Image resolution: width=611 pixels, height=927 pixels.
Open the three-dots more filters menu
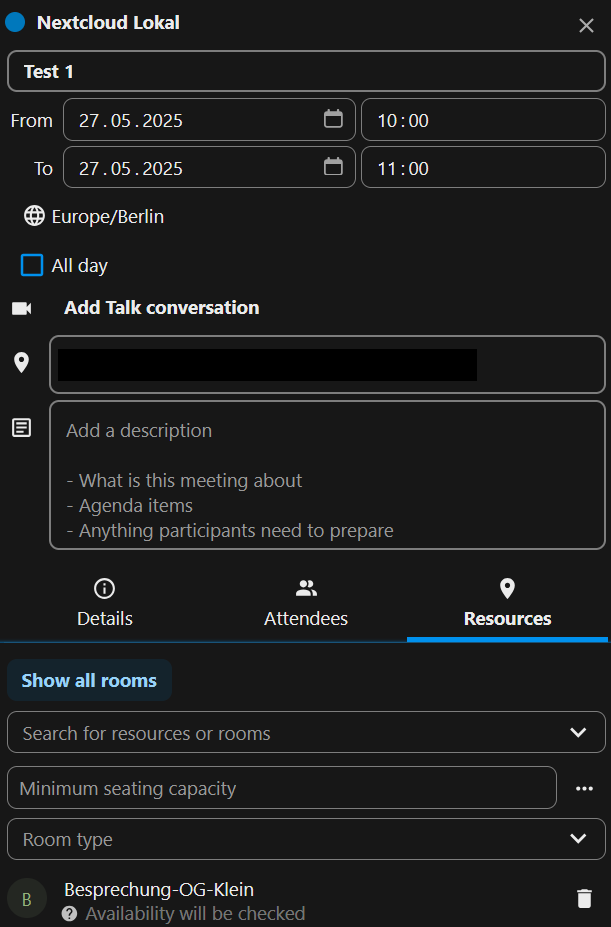pos(584,788)
